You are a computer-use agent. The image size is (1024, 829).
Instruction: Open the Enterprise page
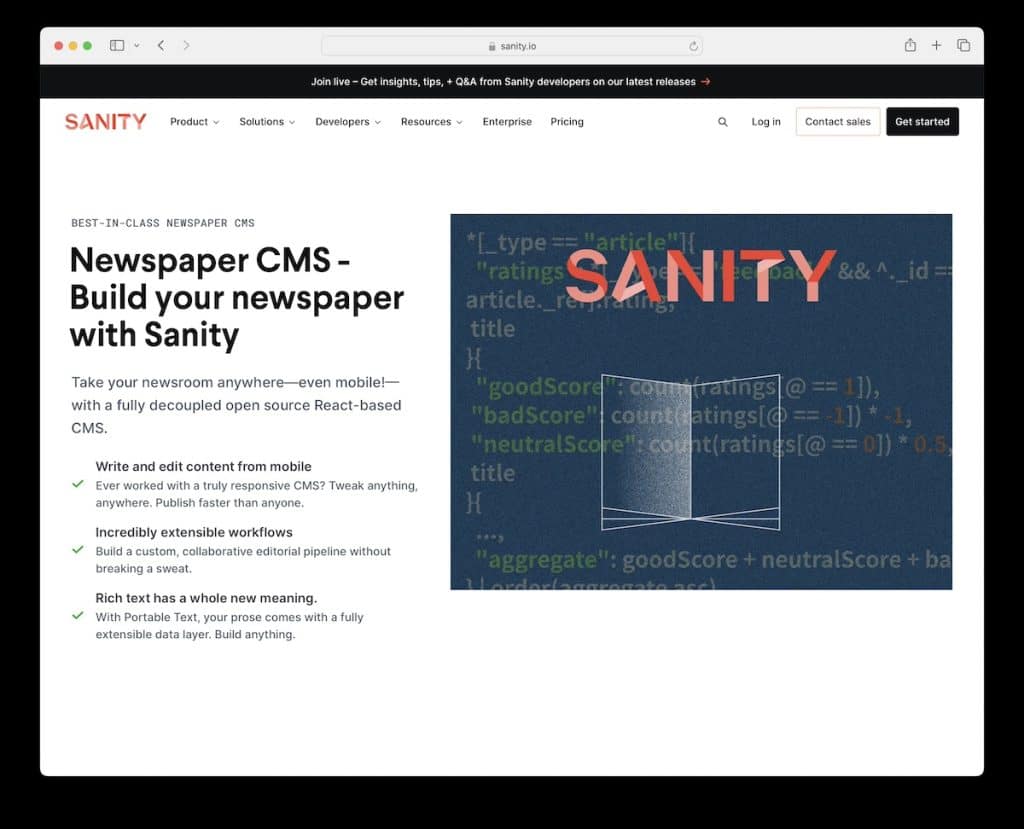point(507,122)
